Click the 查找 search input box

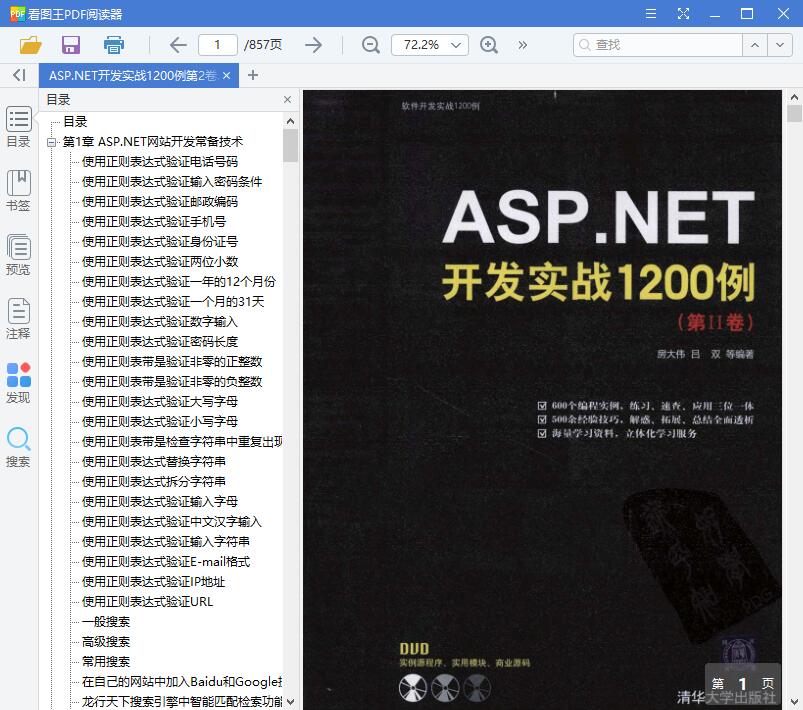[x=658, y=45]
